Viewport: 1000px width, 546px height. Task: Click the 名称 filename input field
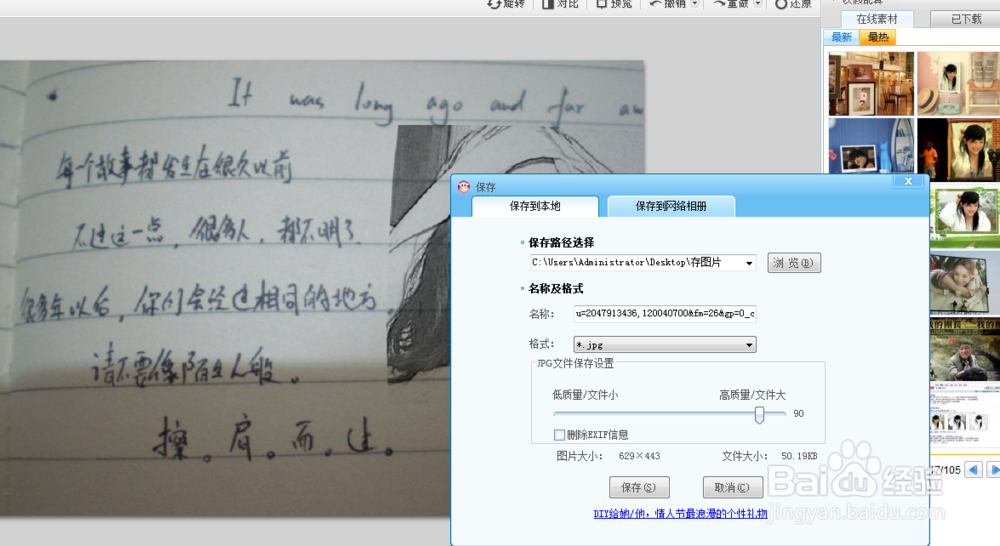pyautogui.click(x=665, y=313)
